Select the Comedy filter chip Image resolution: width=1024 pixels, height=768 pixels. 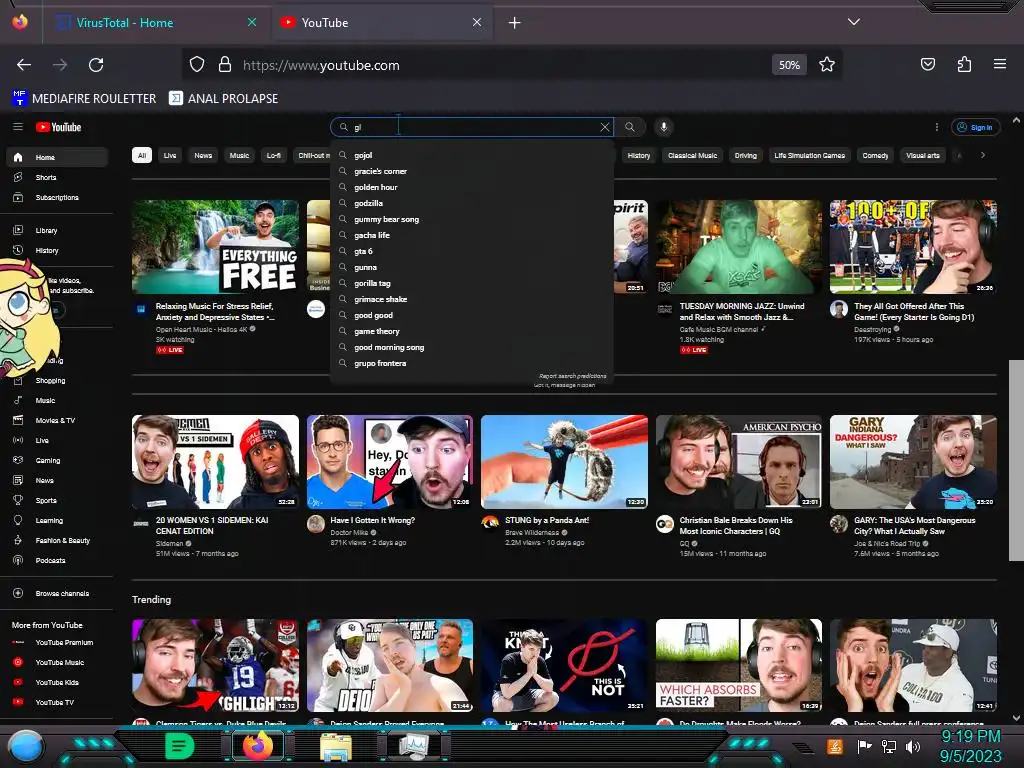tap(875, 155)
